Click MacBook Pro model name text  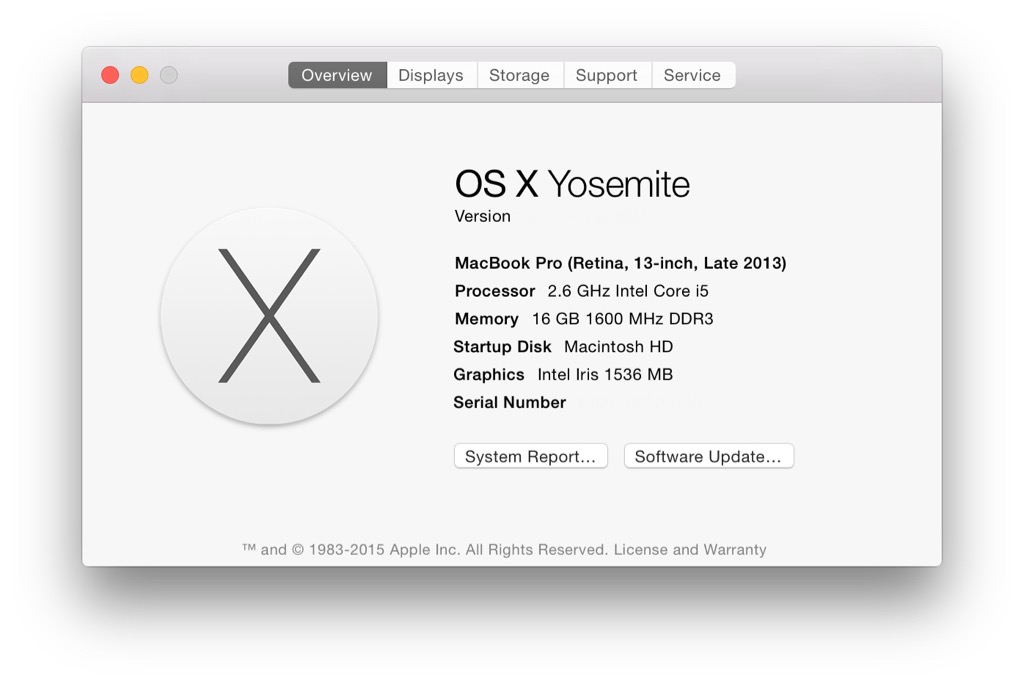point(620,263)
